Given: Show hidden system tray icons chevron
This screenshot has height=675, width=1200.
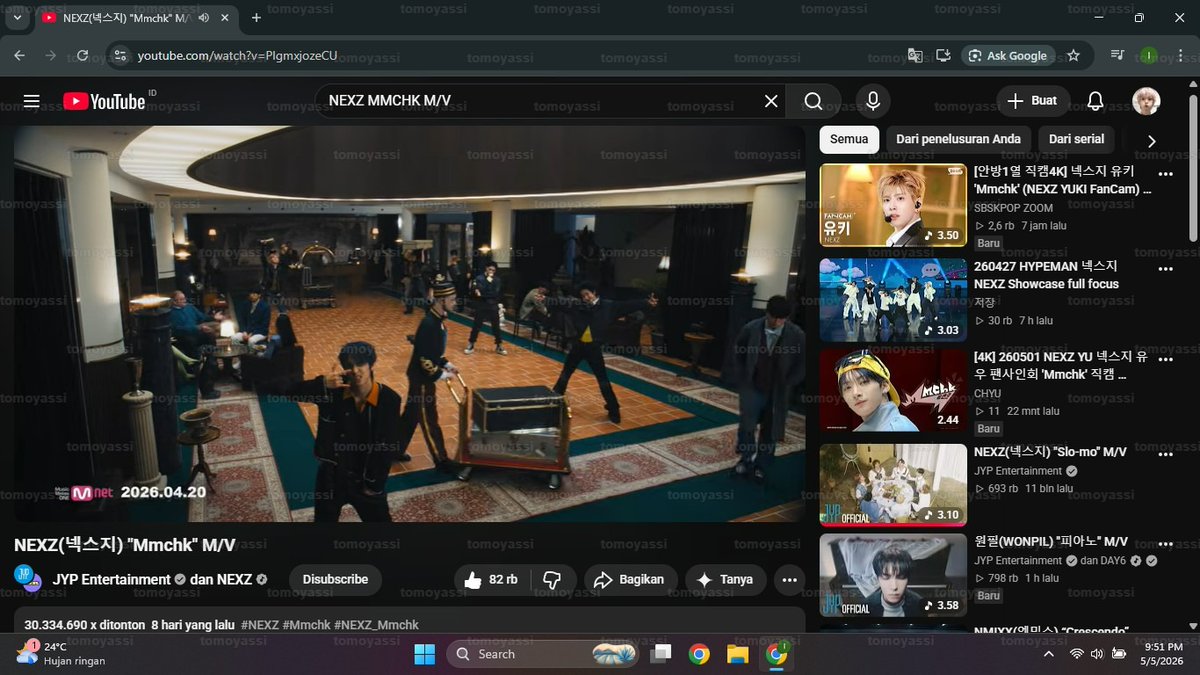Looking at the screenshot, I should pyautogui.click(x=1048, y=654).
